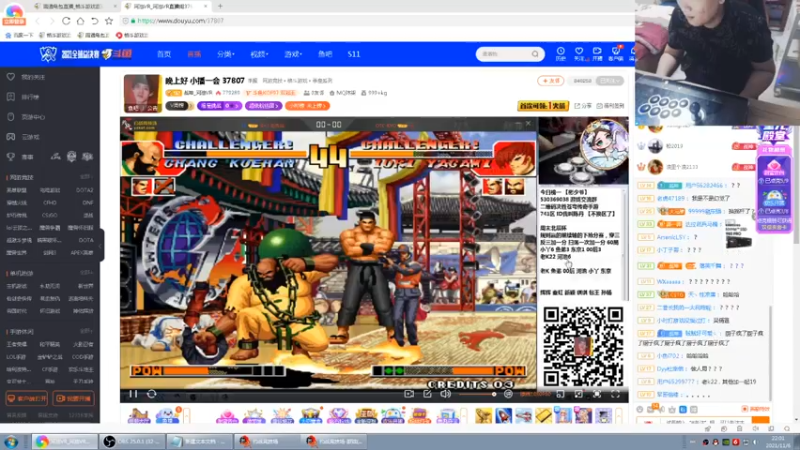Bookmark this page with star icon
The image size is (800, 450).
pyautogui.click(x=109, y=21)
